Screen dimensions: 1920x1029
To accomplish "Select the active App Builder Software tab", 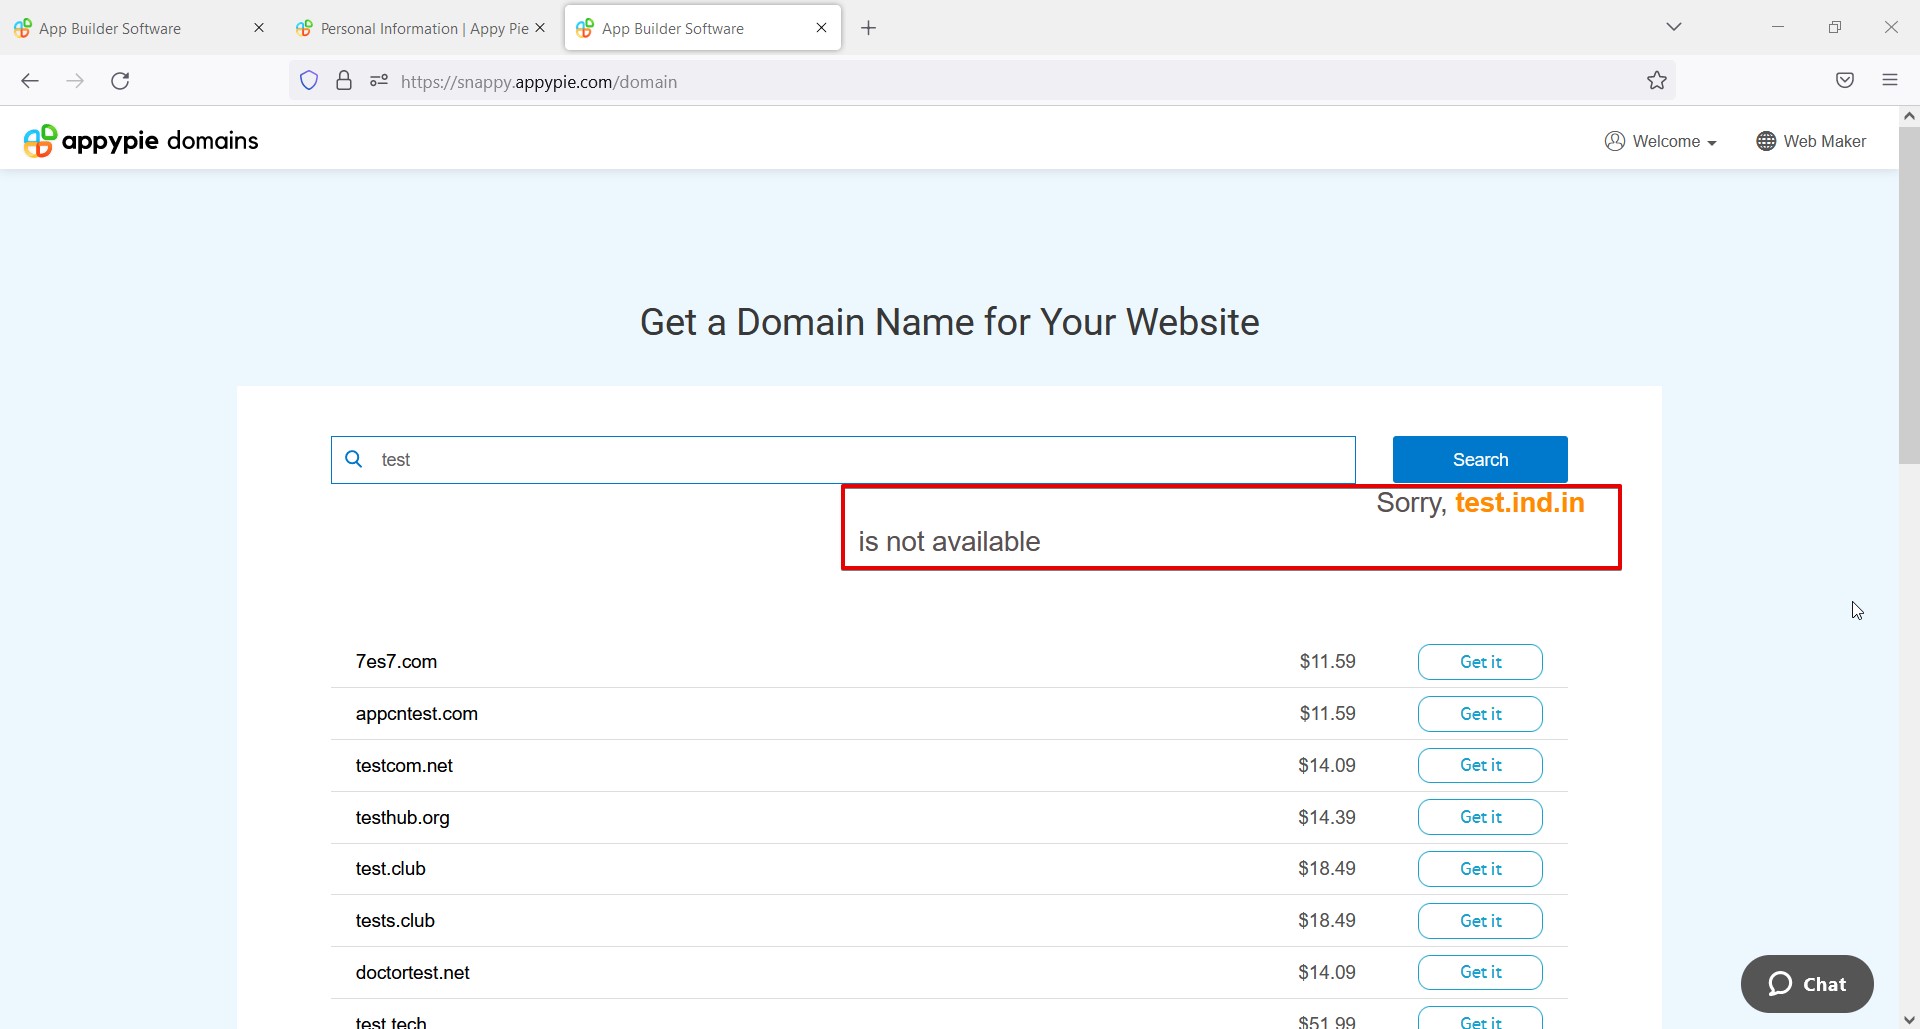I will pyautogui.click(x=703, y=28).
